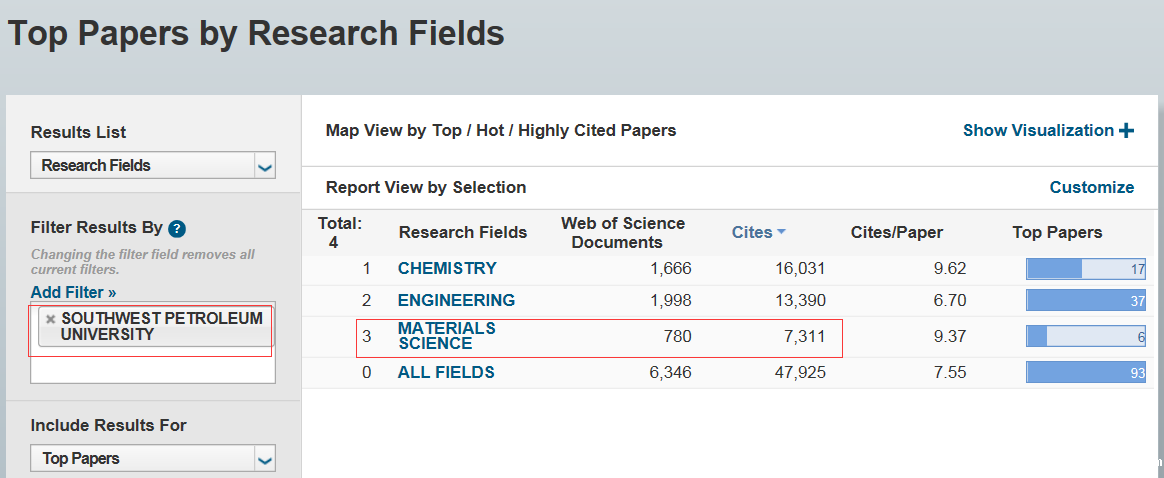Click the Cites sort arrow icon
1164x478 pixels.
[x=781, y=232]
